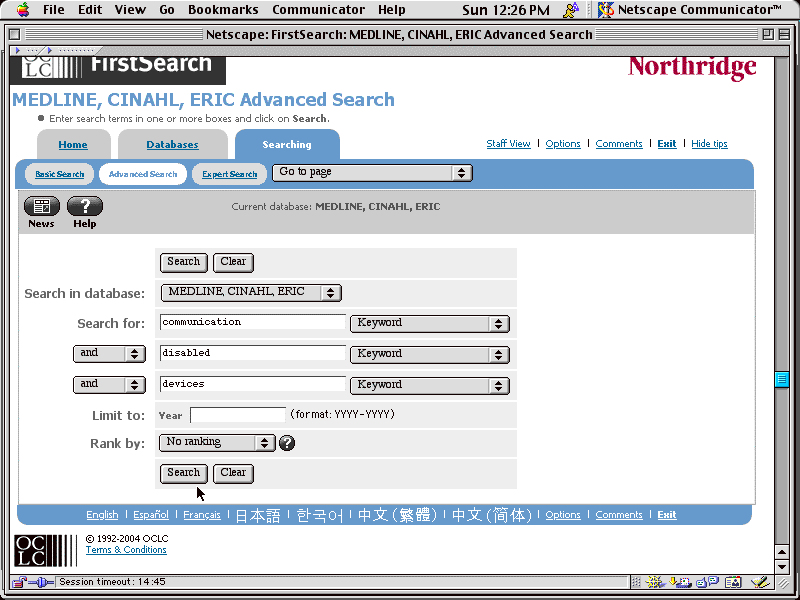
Task: Click the bottom Search button
Action: click(184, 473)
